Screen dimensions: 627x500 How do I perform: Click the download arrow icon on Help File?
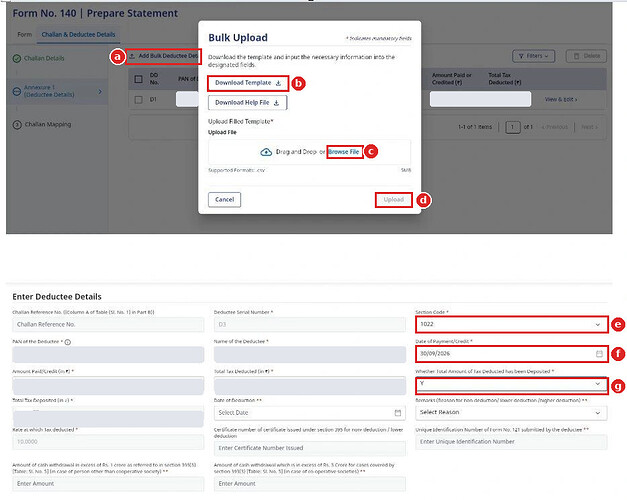click(x=276, y=103)
